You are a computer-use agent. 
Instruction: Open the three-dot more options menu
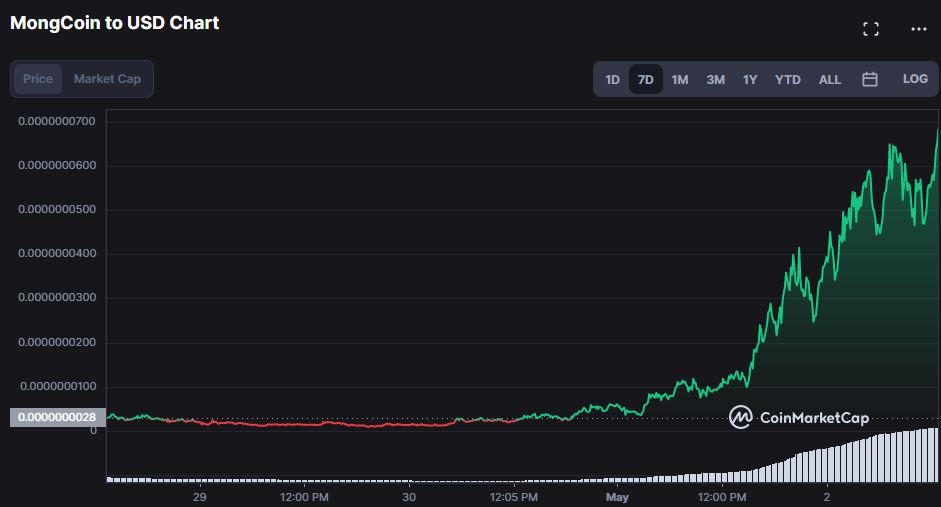tap(918, 29)
